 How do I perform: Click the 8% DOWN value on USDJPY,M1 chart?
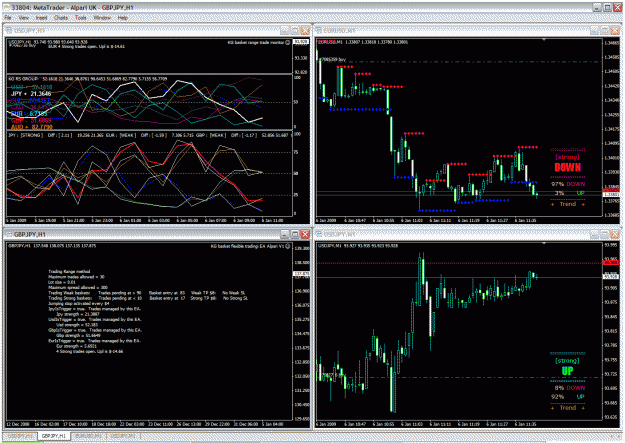coord(570,388)
